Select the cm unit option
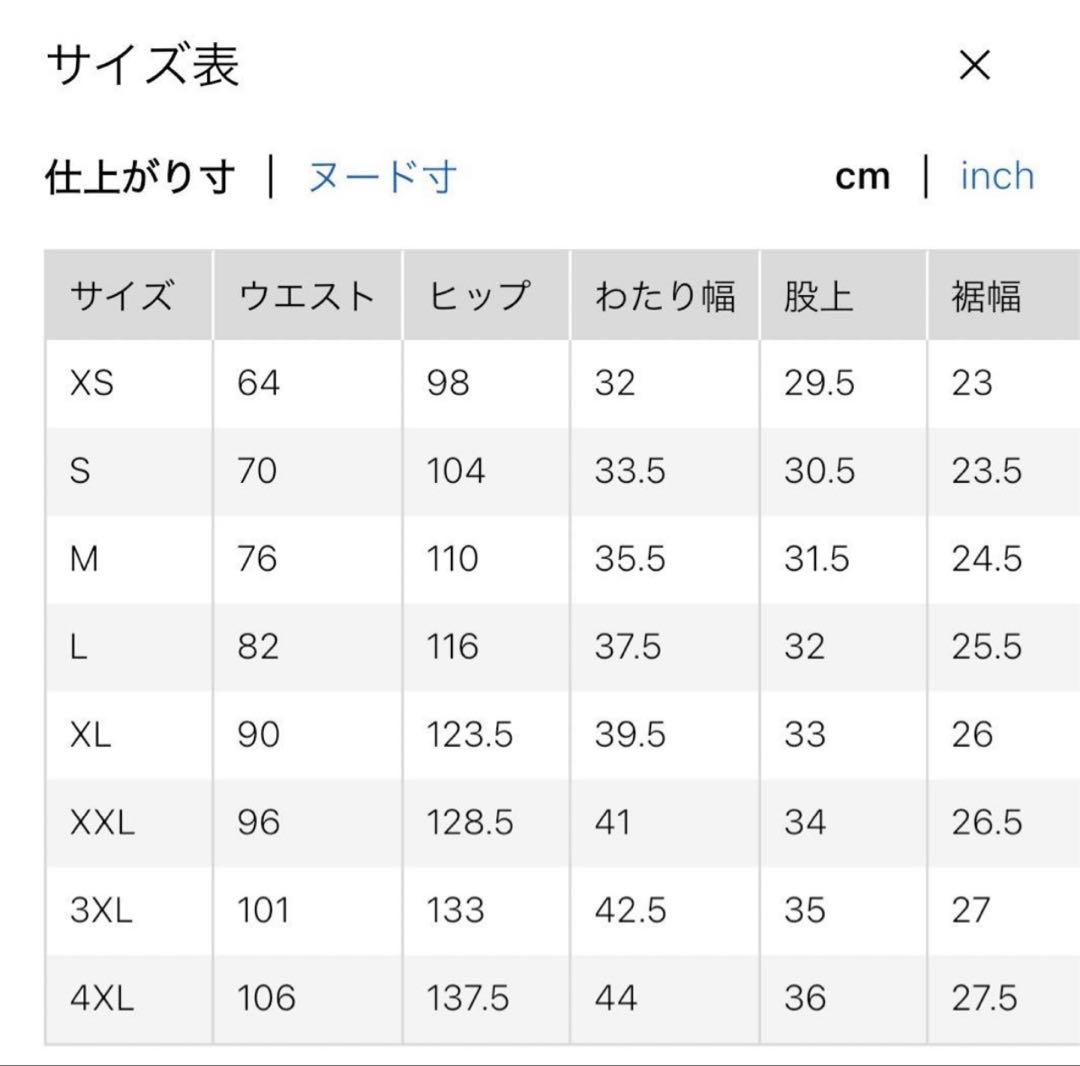1080x1066 pixels. (x=864, y=175)
